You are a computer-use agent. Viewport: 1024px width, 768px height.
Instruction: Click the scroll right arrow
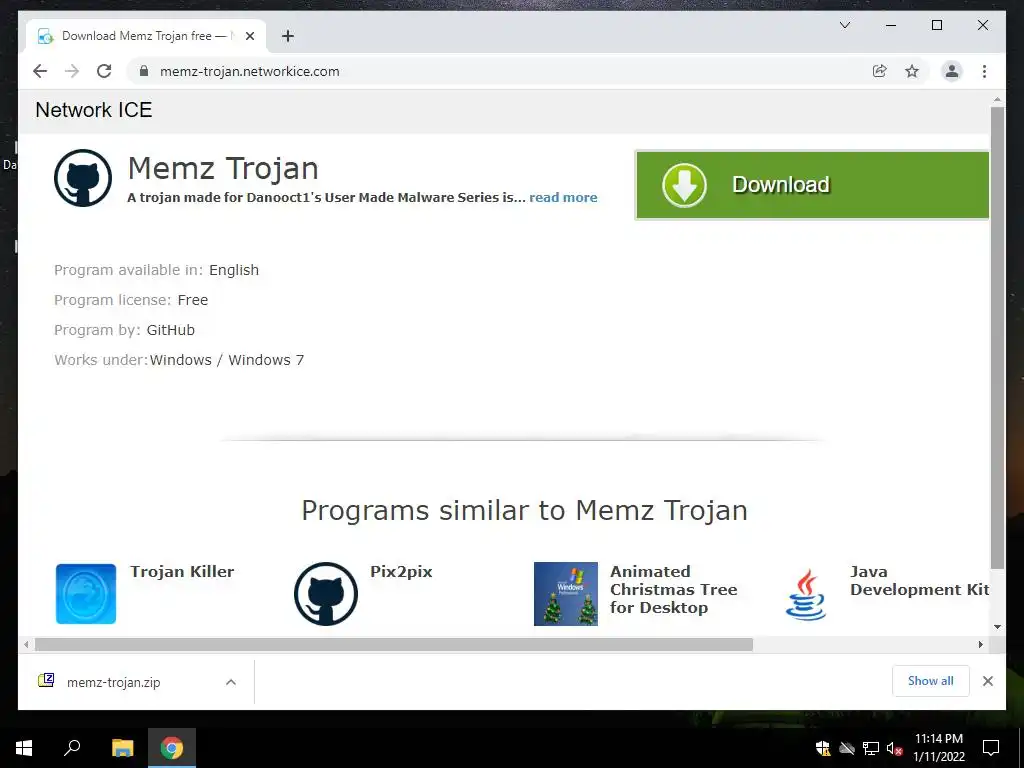pos(980,645)
